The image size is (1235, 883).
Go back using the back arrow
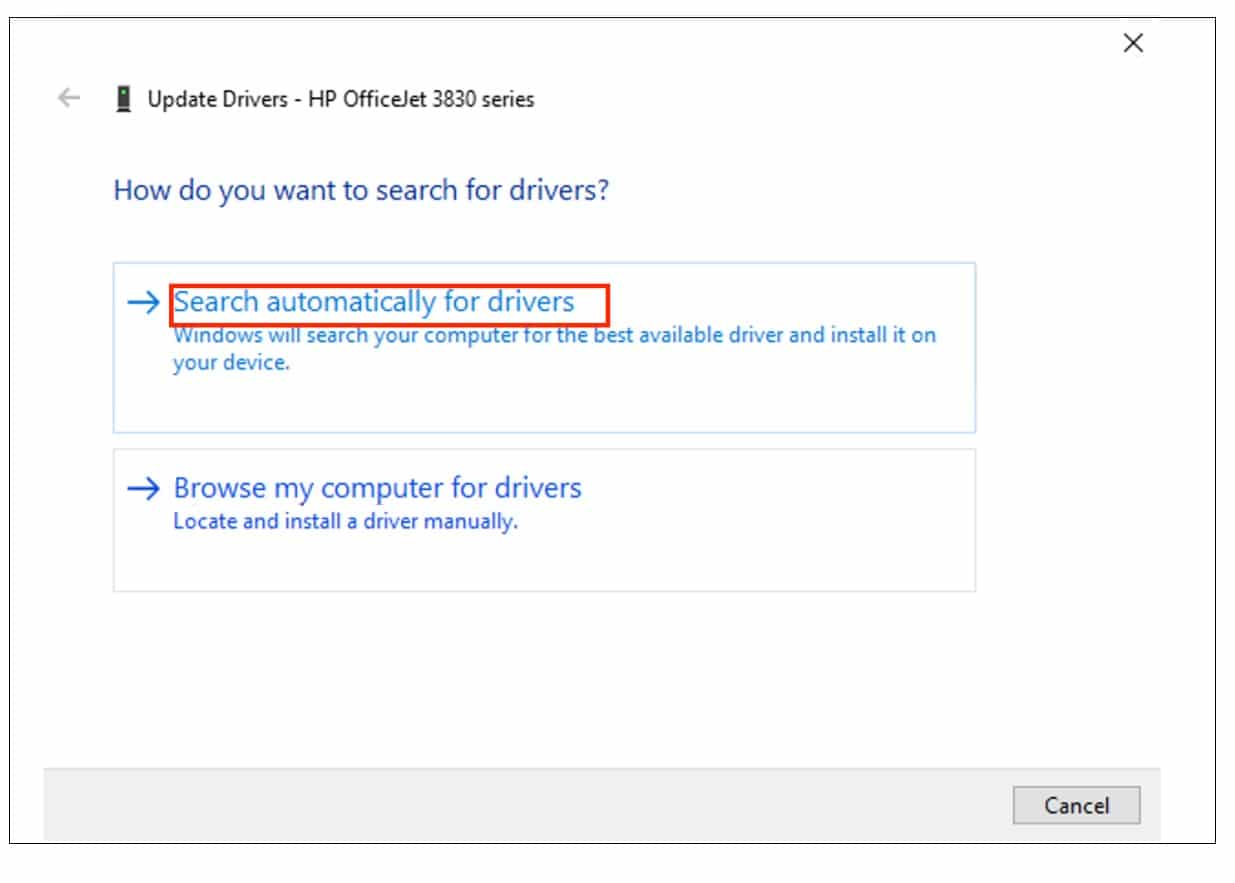[68, 98]
